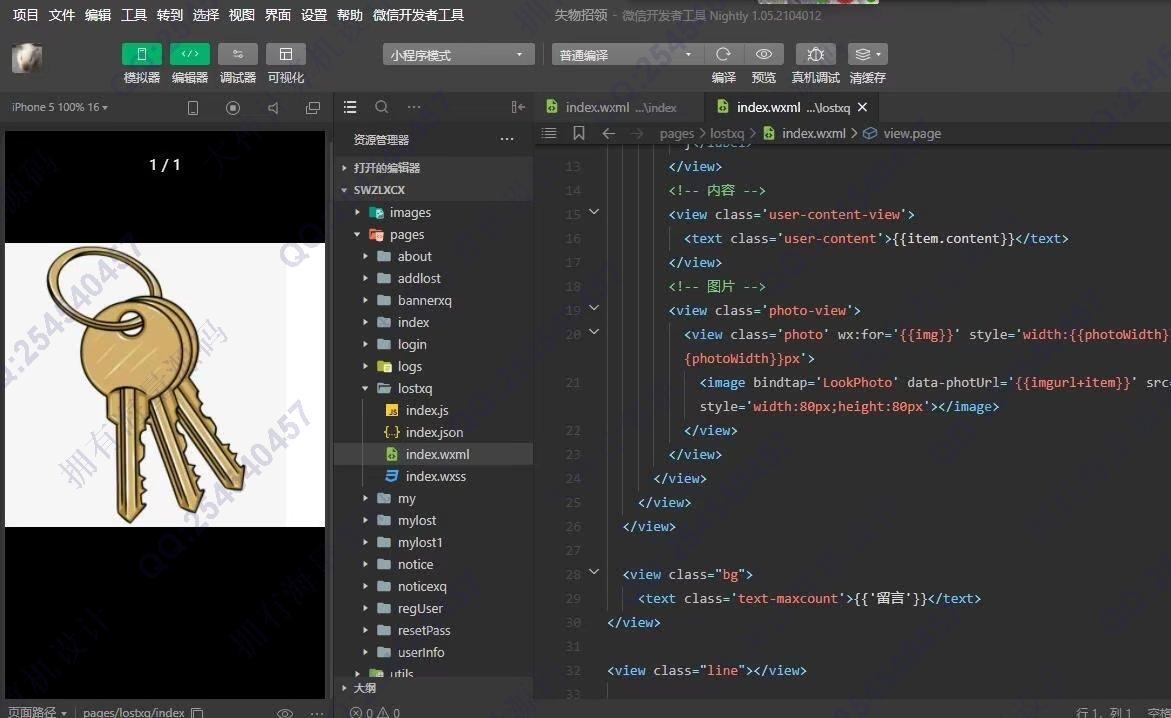Click the bookmark icon in breadcrumb bar
Viewport: 1171px width, 718px height.
[x=579, y=133]
